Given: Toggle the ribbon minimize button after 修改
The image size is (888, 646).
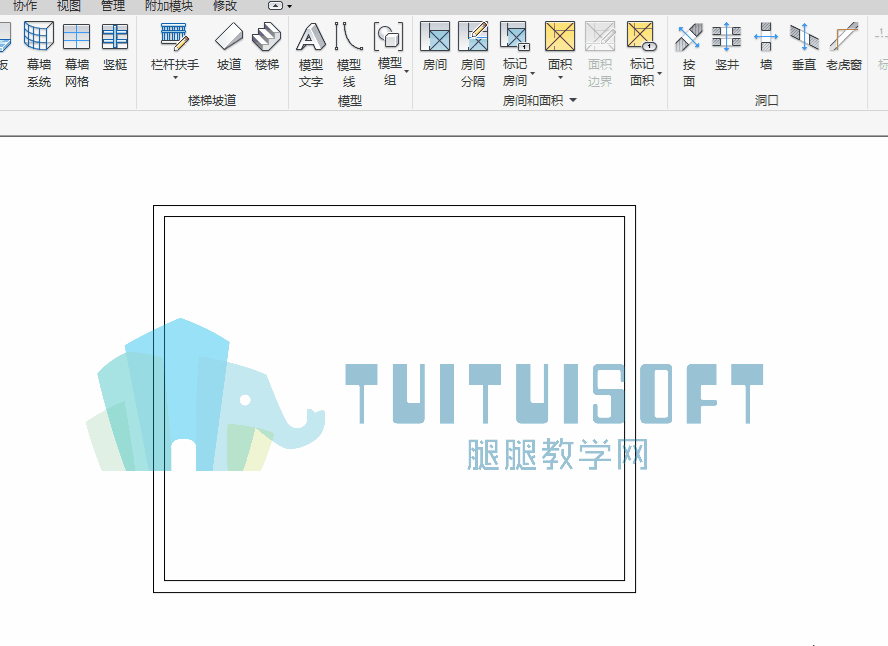Looking at the screenshot, I should point(276,6).
